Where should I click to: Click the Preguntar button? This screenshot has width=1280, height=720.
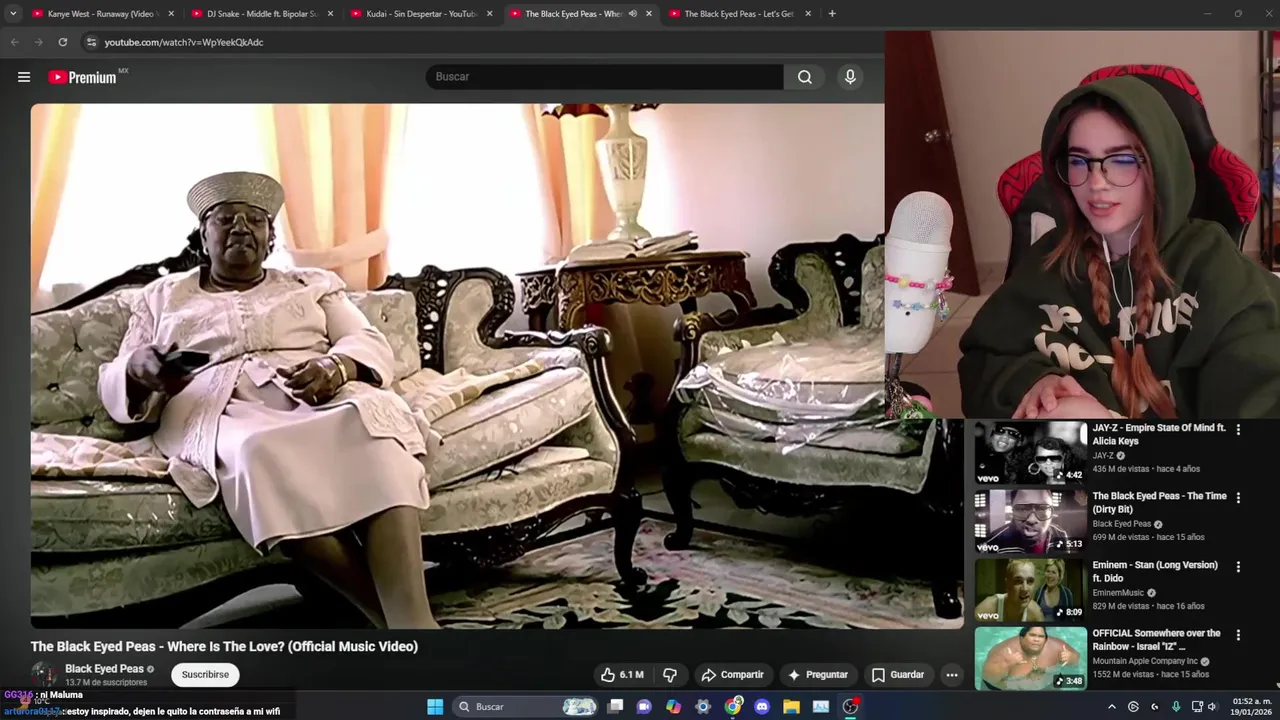[817, 675]
